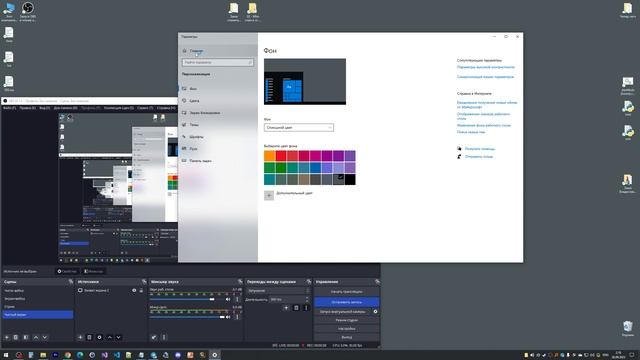
Task: Open the scene transition type dropdown
Action: [x=278, y=291]
